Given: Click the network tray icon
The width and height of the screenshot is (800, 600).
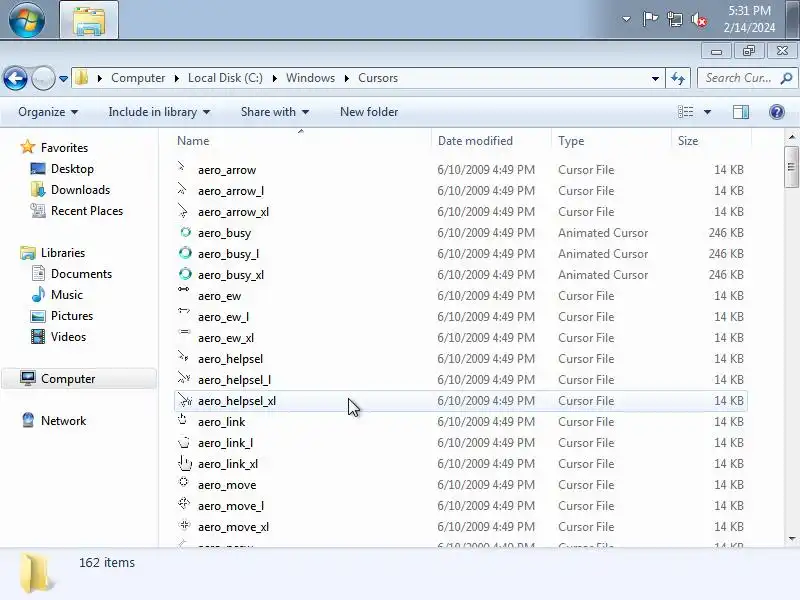Looking at the screenshot, I should [x=674, y=19].
